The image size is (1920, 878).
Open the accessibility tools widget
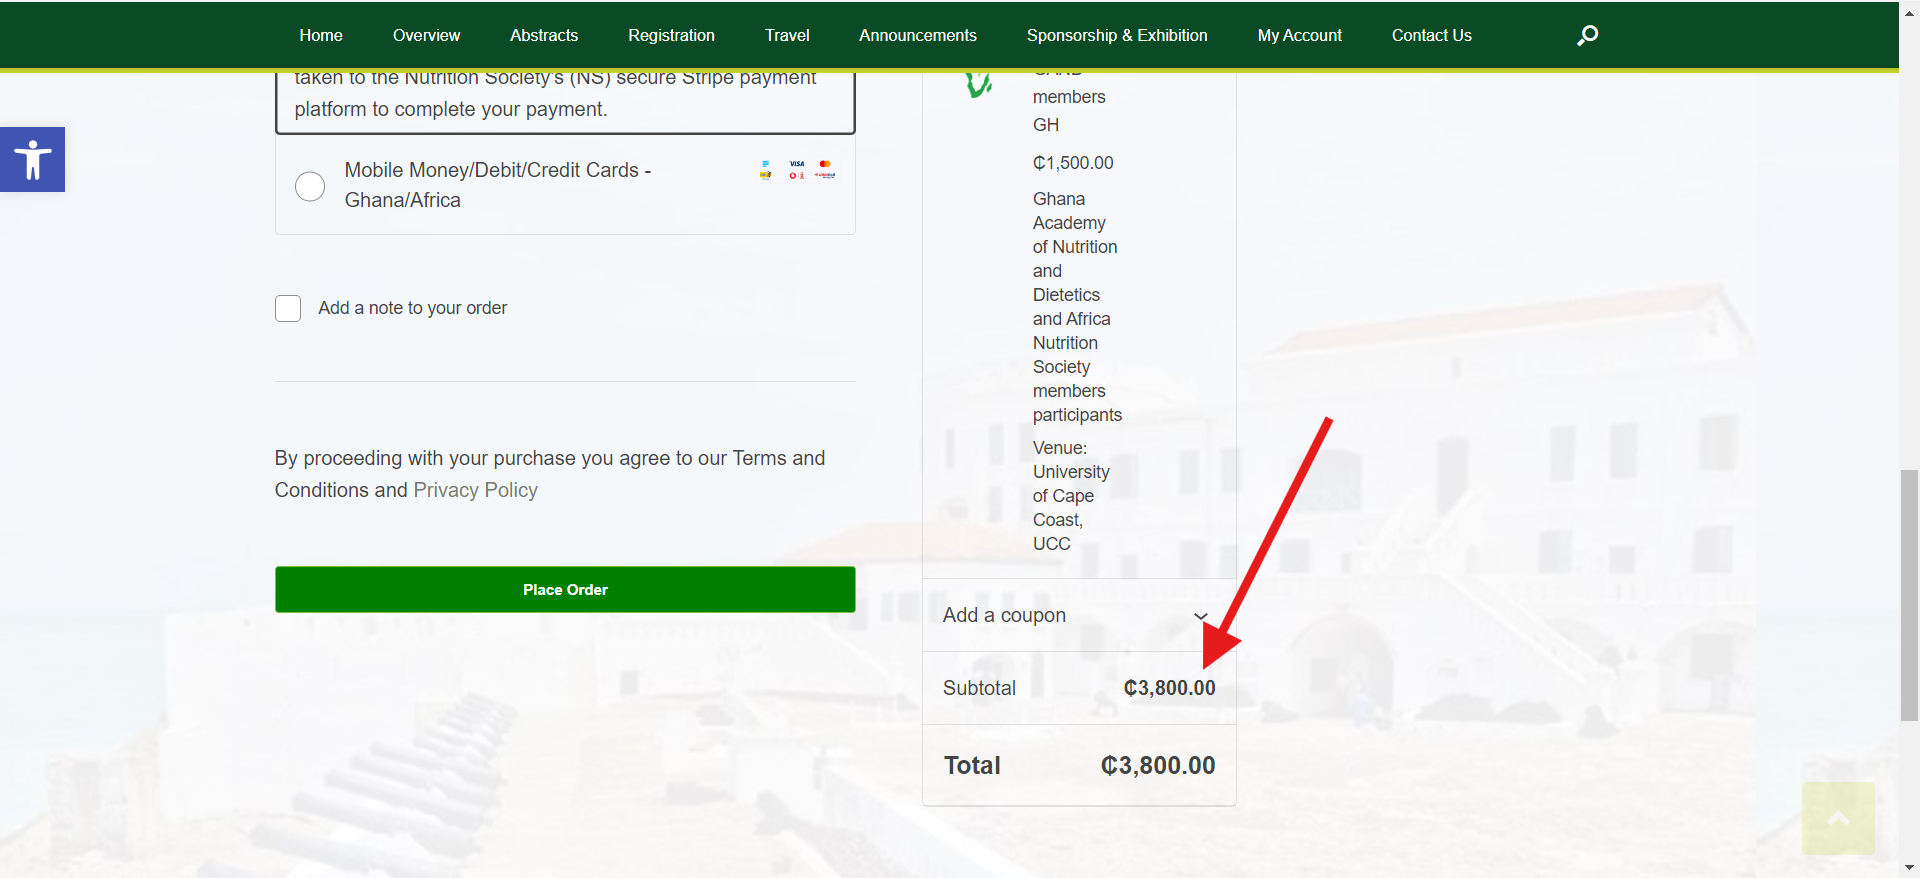point(32,159)
